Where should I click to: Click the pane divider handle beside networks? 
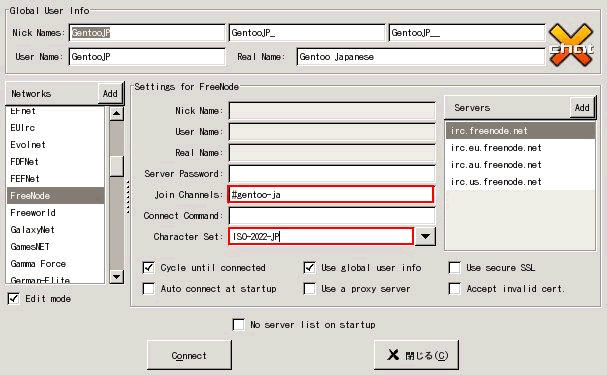[x=128, y=197]
